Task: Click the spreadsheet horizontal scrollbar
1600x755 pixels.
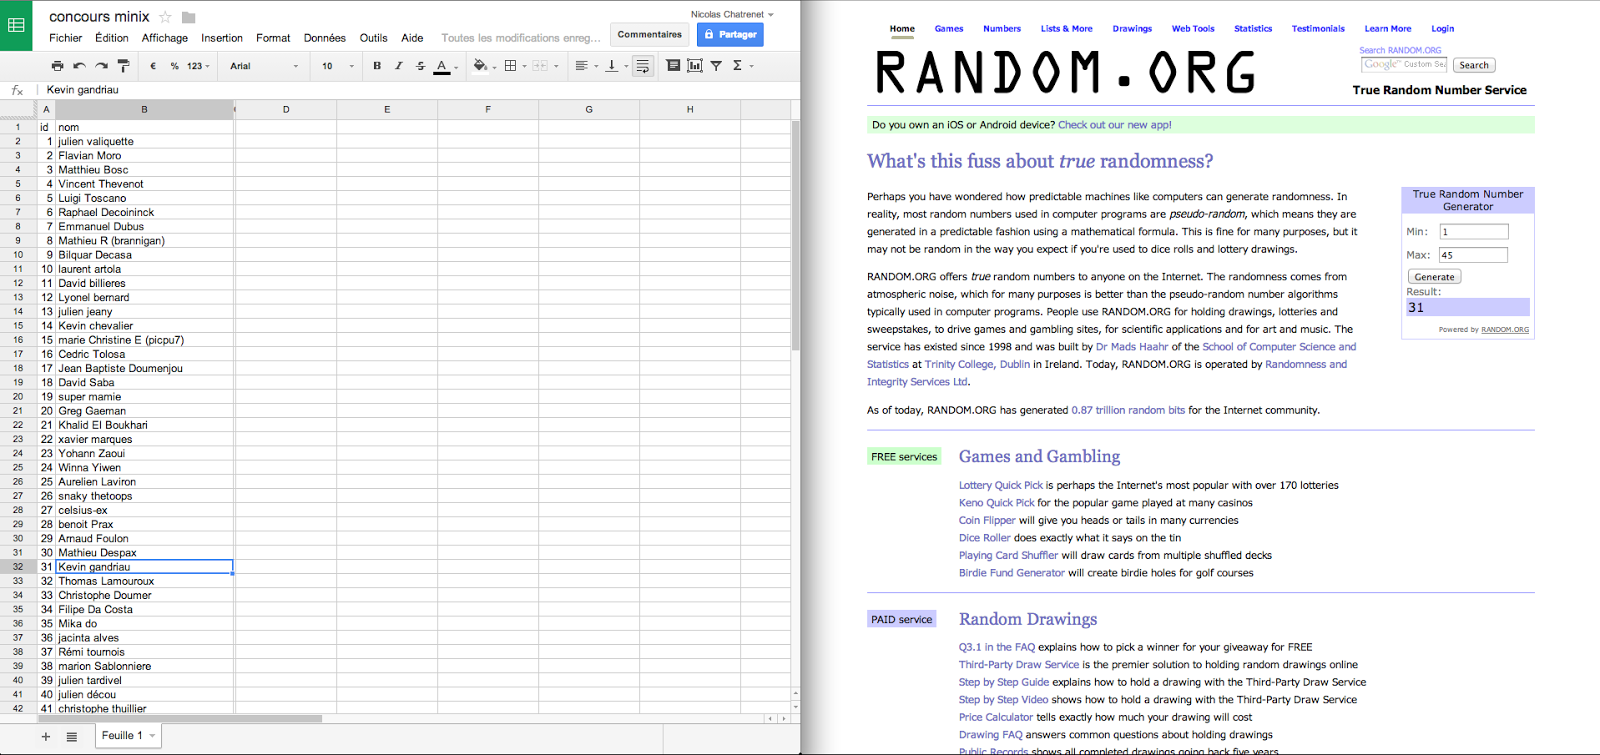Action: [180, 718]
